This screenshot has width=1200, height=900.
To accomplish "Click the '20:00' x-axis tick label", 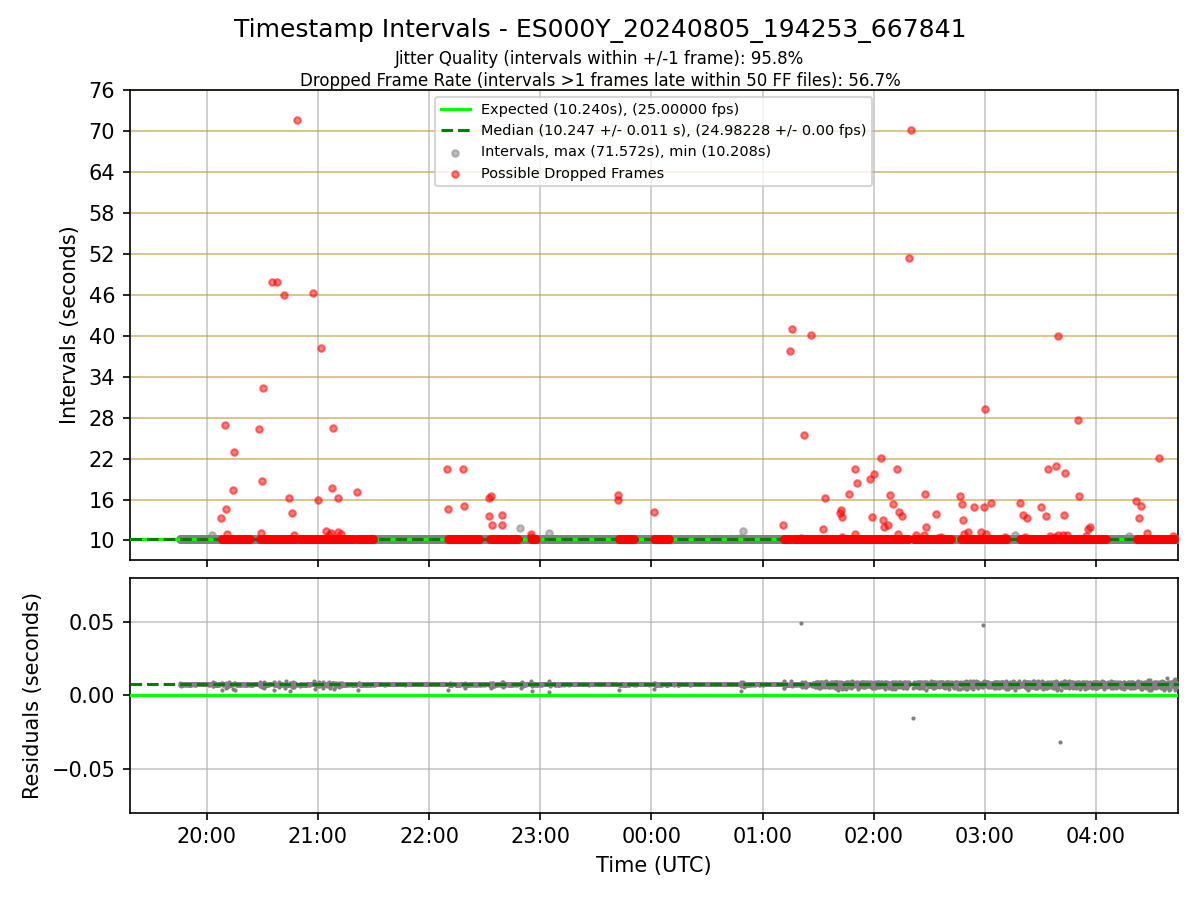I will (207, 834).
